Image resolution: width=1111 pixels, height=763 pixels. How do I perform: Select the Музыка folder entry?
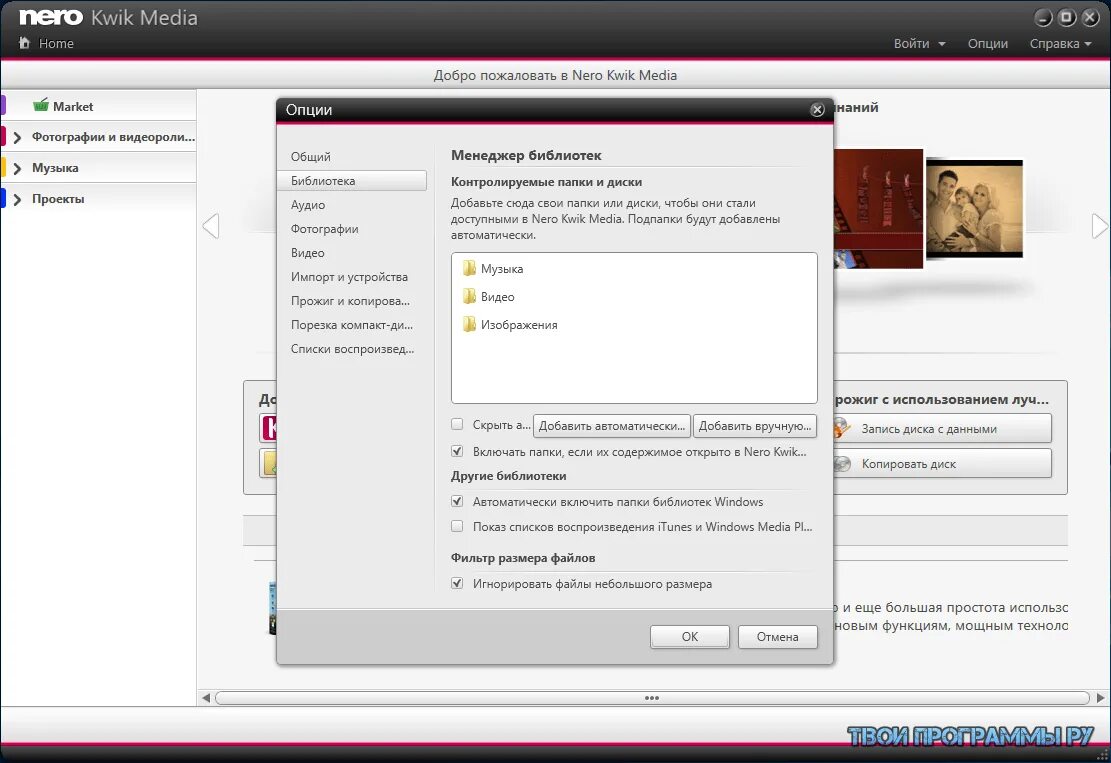point(633,269)
